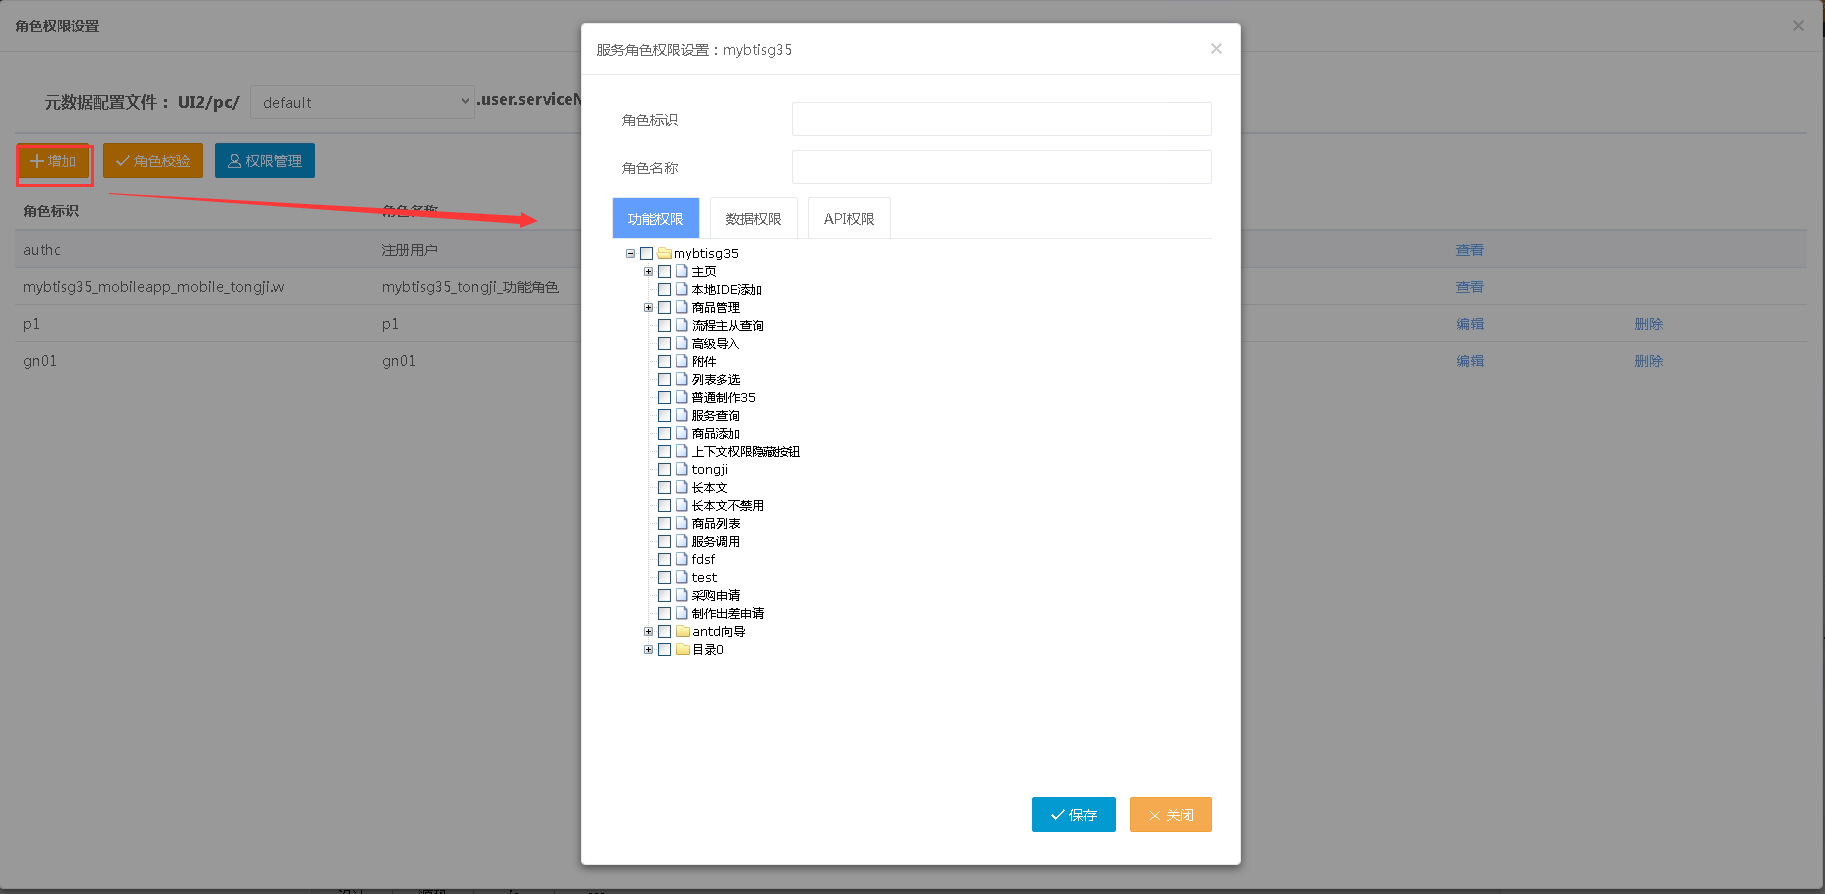Image resolution: width=1825 pixels, height=894 pixels.
Task: Click the page icon beside tongji
Action: 682,470
